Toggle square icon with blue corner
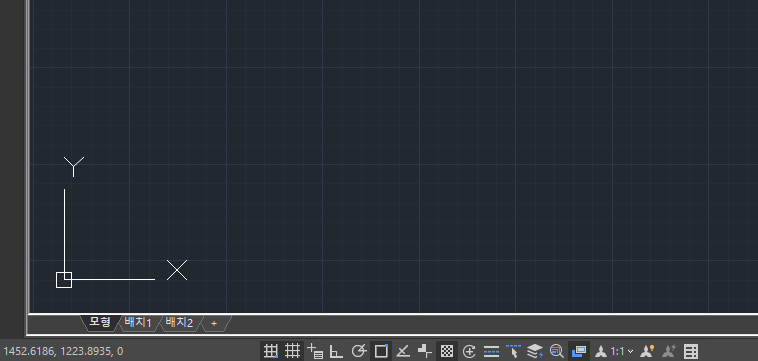This screenshot has height=361, width=758. pos(381,351)
